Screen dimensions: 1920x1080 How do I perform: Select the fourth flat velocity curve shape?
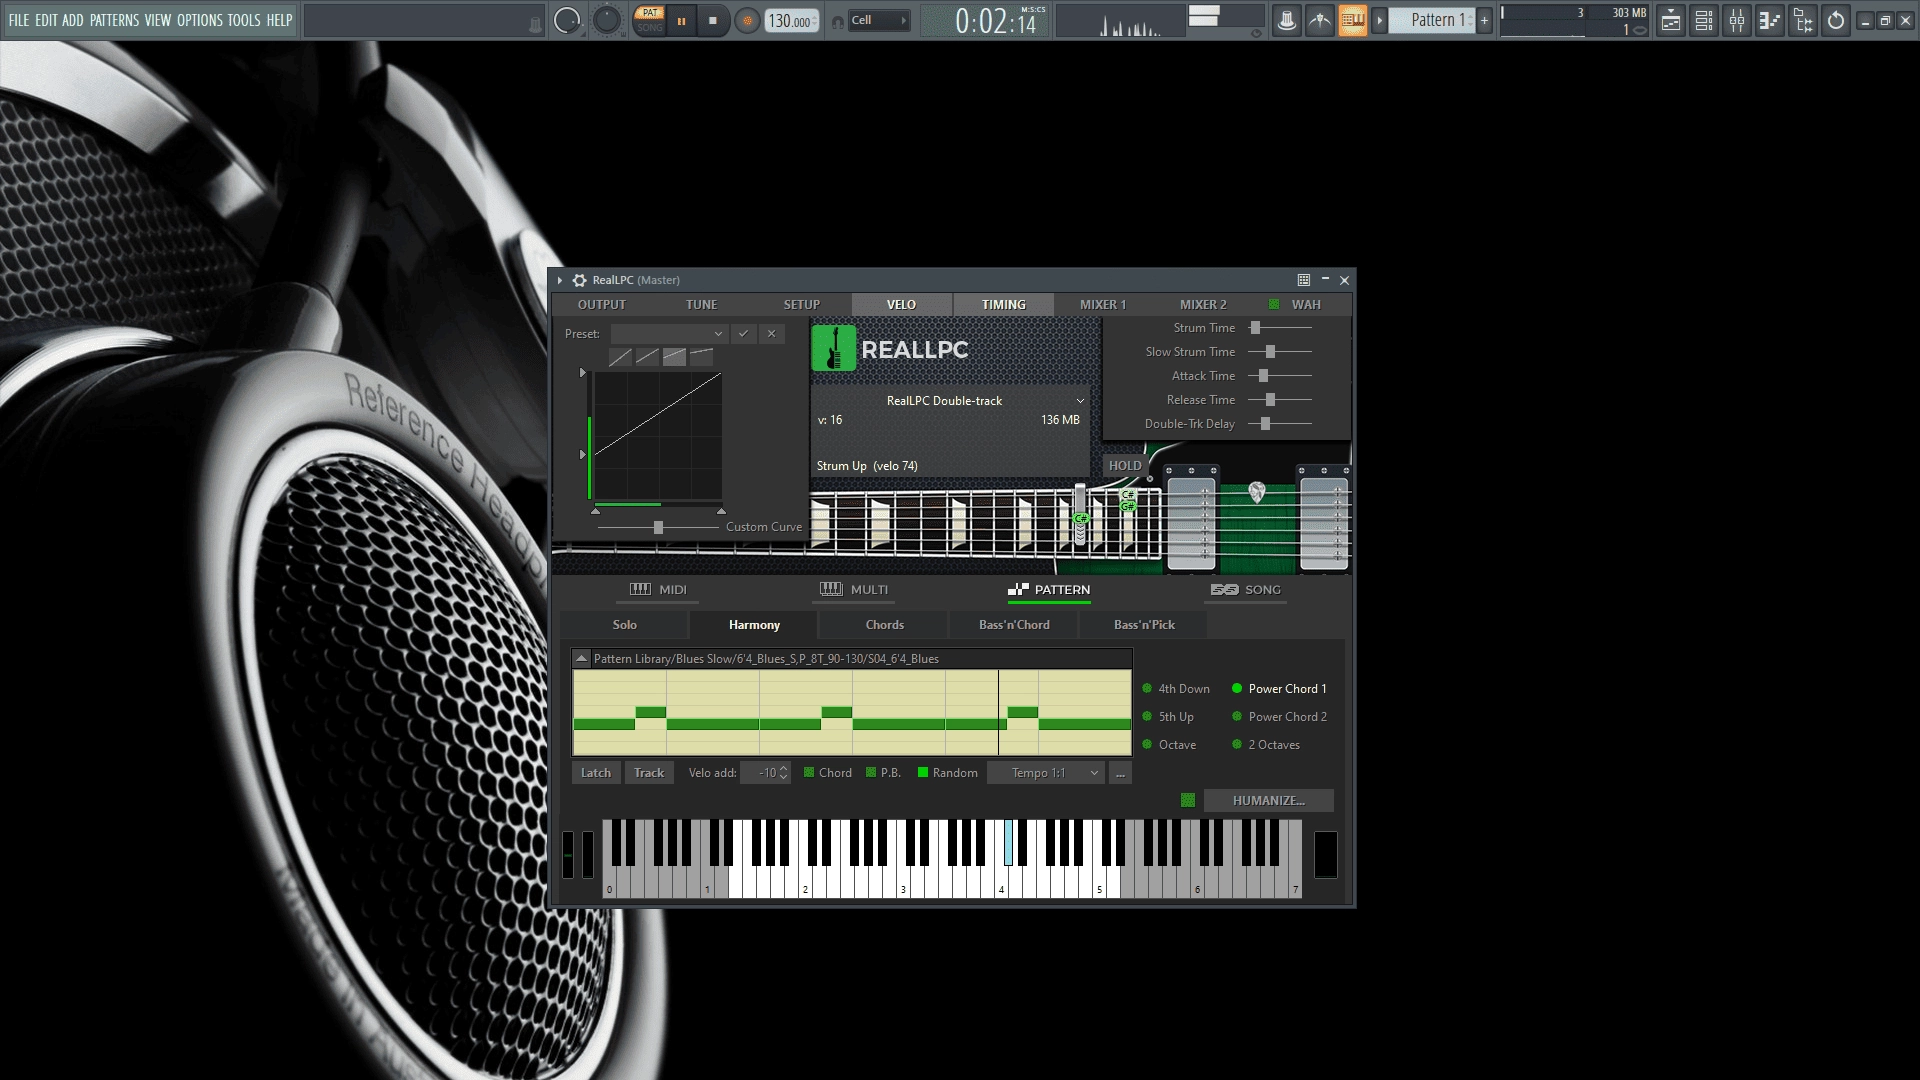tap(701, 357)
